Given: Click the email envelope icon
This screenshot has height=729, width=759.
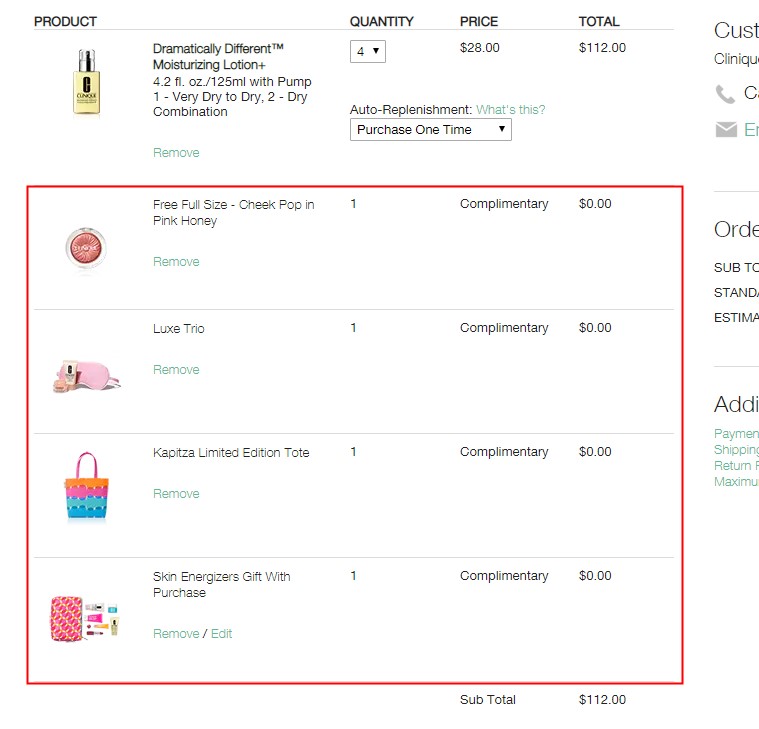Looking at the screenshot, I should [726, 130].
